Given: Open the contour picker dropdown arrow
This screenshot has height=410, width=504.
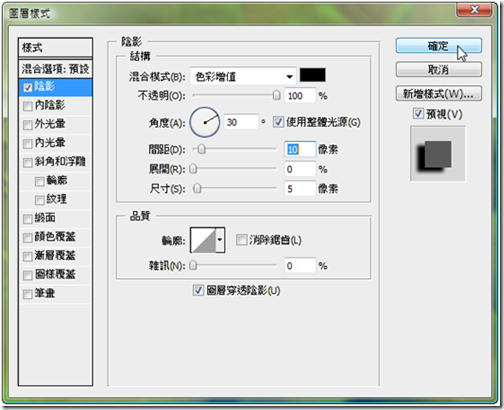Looking at the screenshot, I should point(220,240).
